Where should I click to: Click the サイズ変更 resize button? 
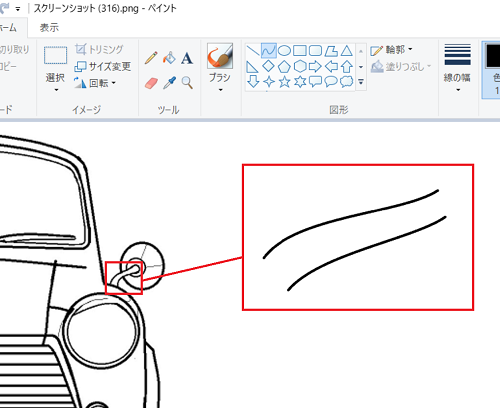(103, 66)
